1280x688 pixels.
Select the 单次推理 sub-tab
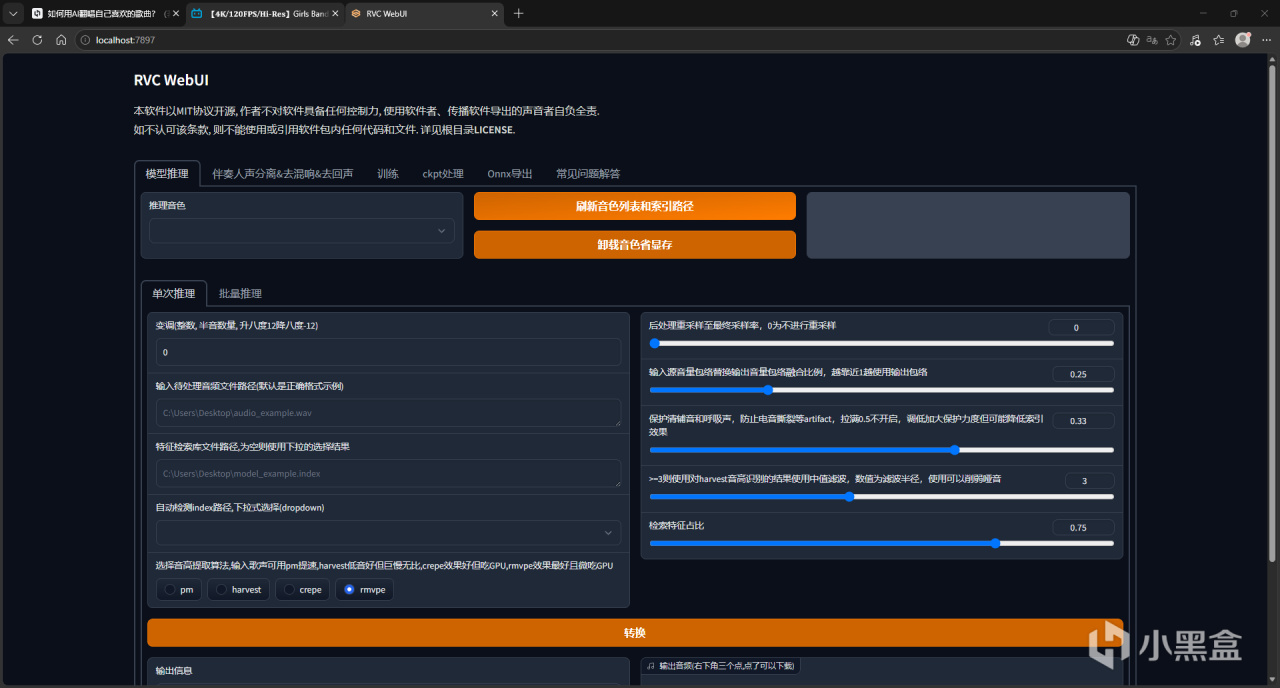pyautogui.click(x=174, y=293)
